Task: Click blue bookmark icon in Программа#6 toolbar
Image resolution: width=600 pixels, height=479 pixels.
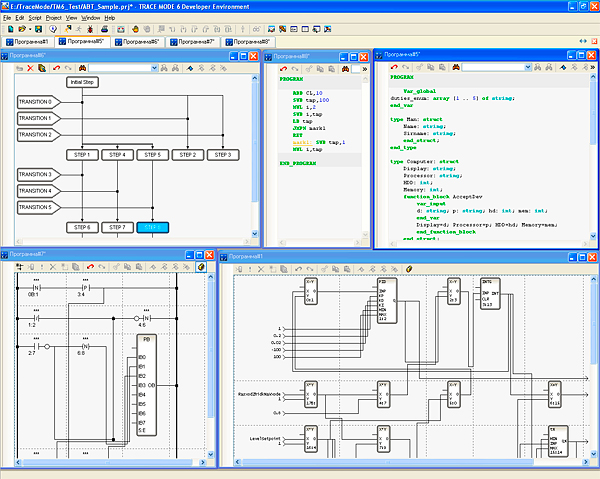Action: pyautogui.click(x=190, y=68)
